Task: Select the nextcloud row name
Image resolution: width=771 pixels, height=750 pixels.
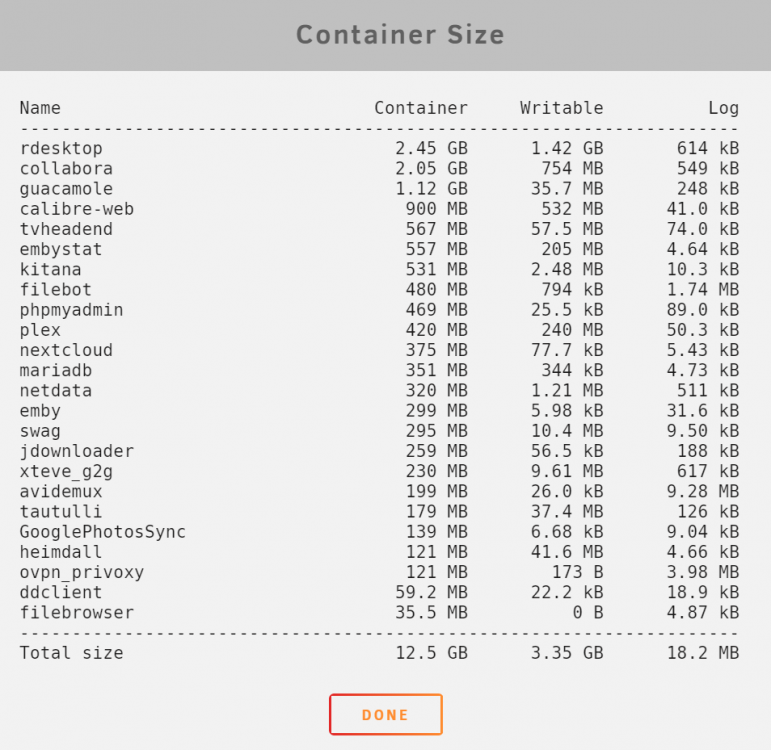Action: [66, 350]
